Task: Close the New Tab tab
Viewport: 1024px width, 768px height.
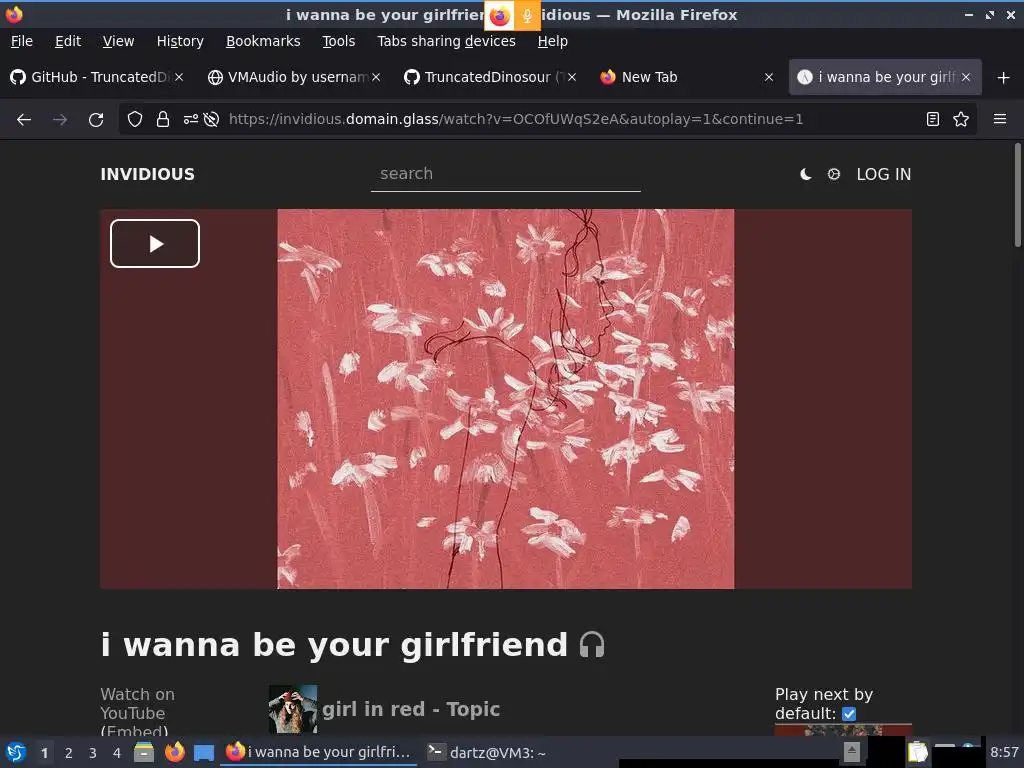Action: click(x=769, y=77)
